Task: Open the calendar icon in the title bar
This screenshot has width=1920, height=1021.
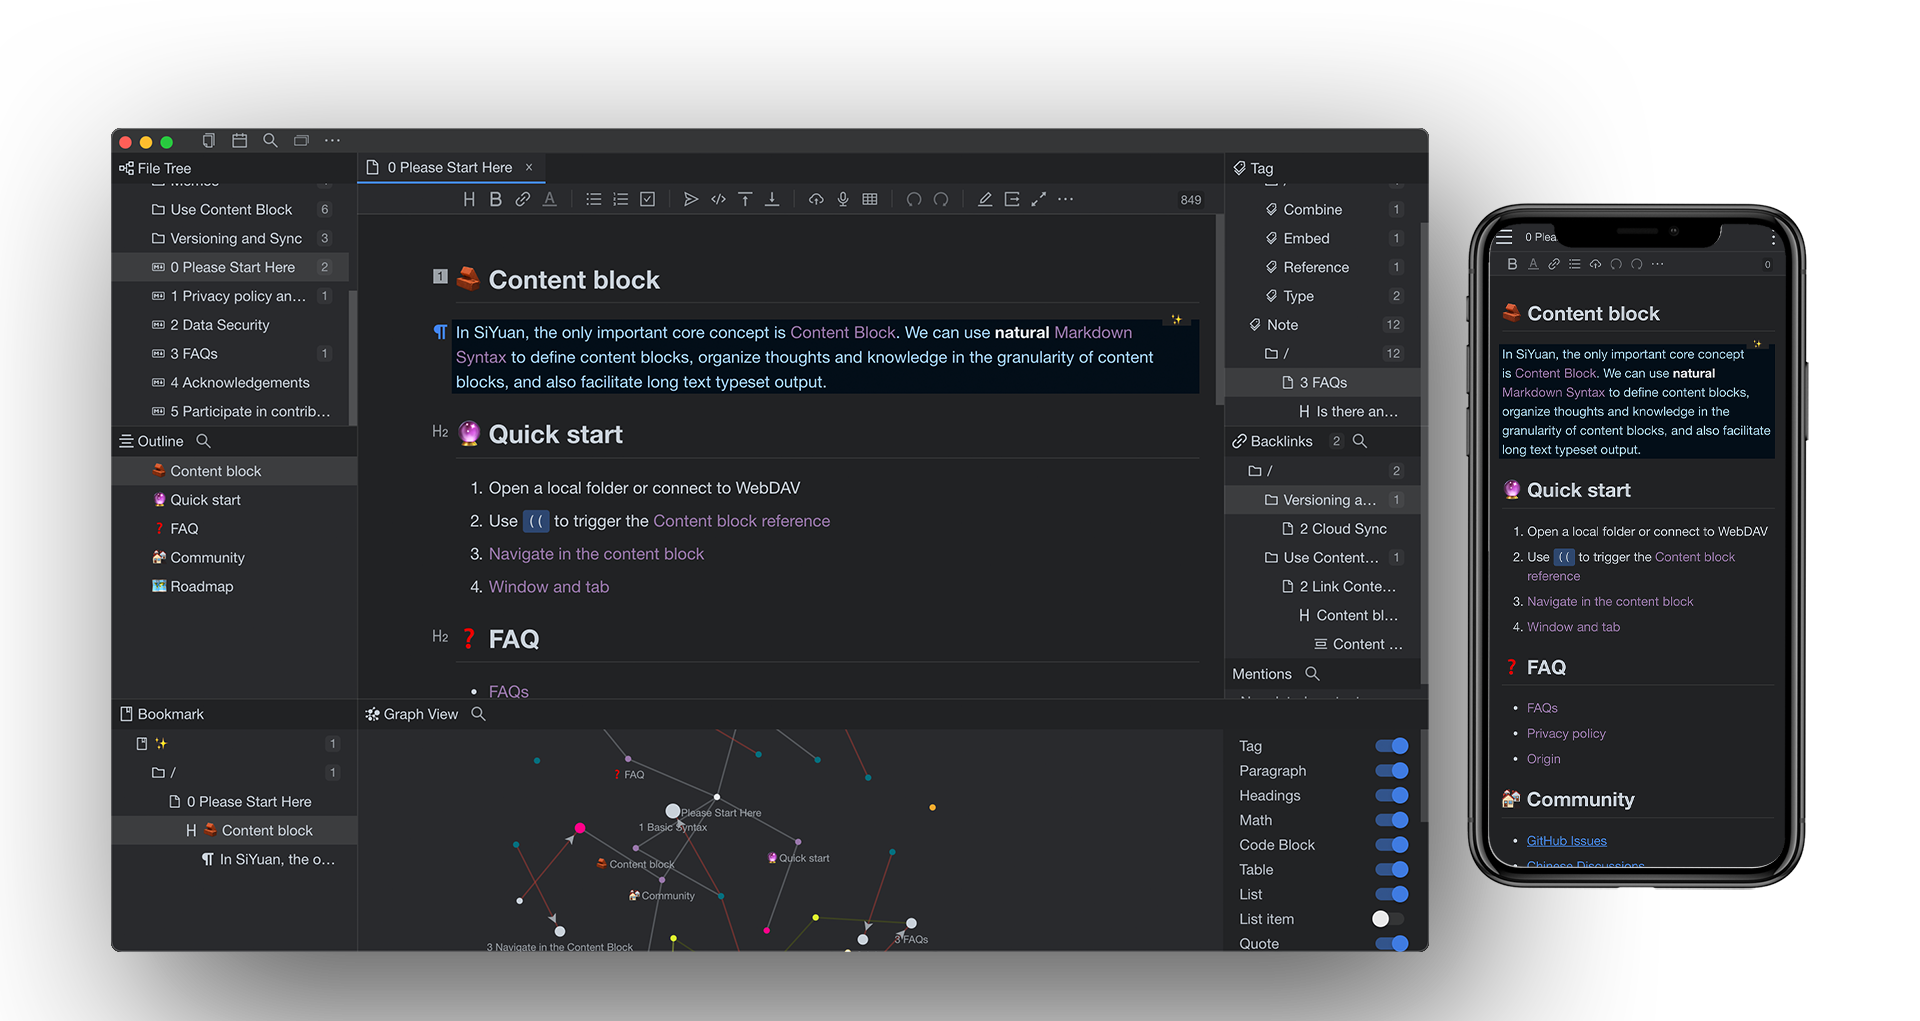Action: coord(240,141)
